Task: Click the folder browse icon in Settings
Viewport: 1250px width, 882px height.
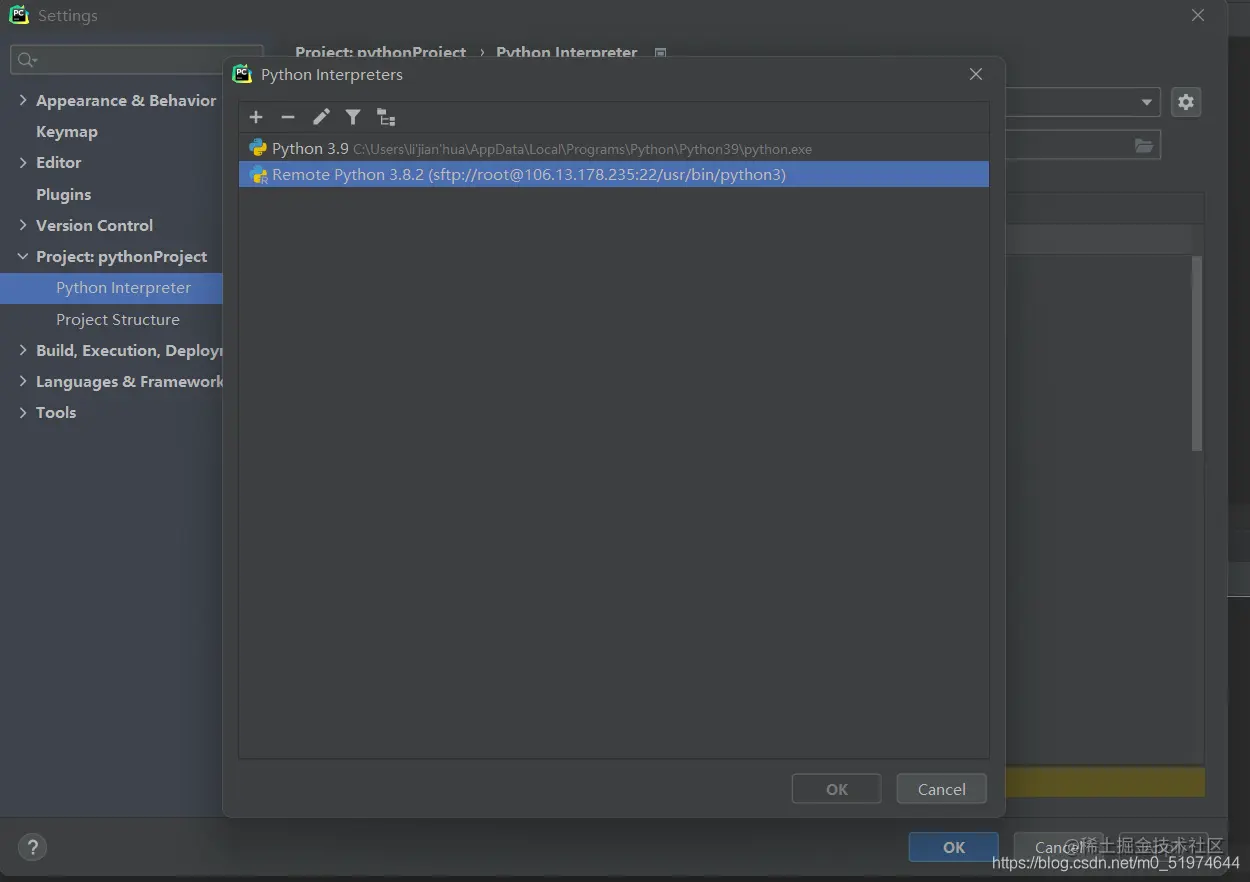Action: (x=1144, y=145)
